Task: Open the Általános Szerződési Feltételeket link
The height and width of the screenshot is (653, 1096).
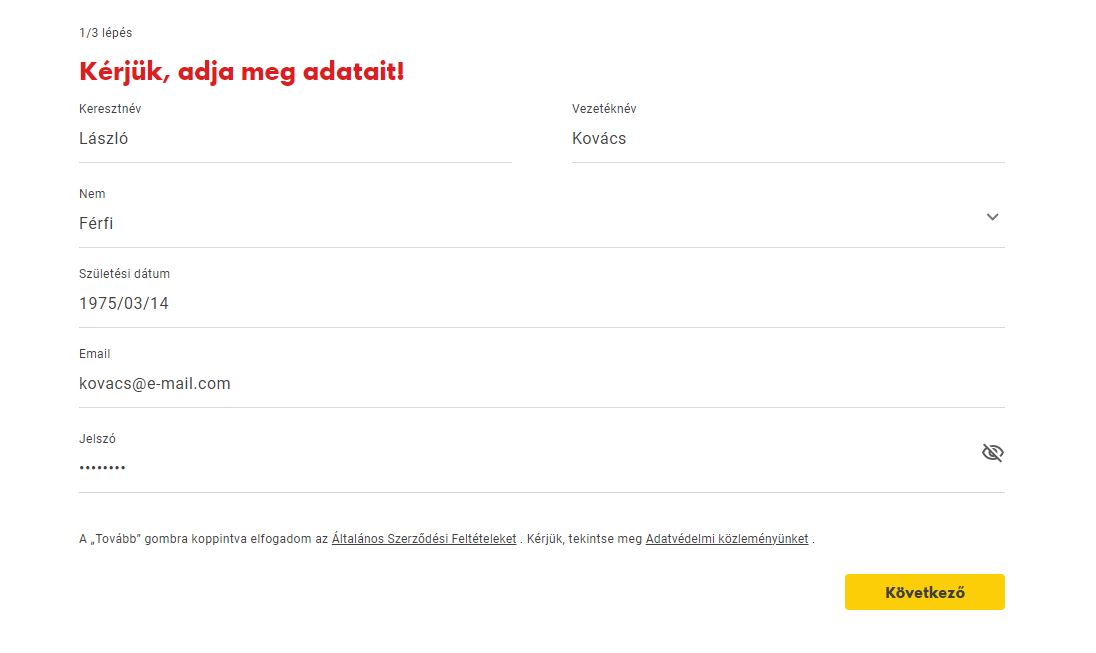Action: tap(424, 539)
